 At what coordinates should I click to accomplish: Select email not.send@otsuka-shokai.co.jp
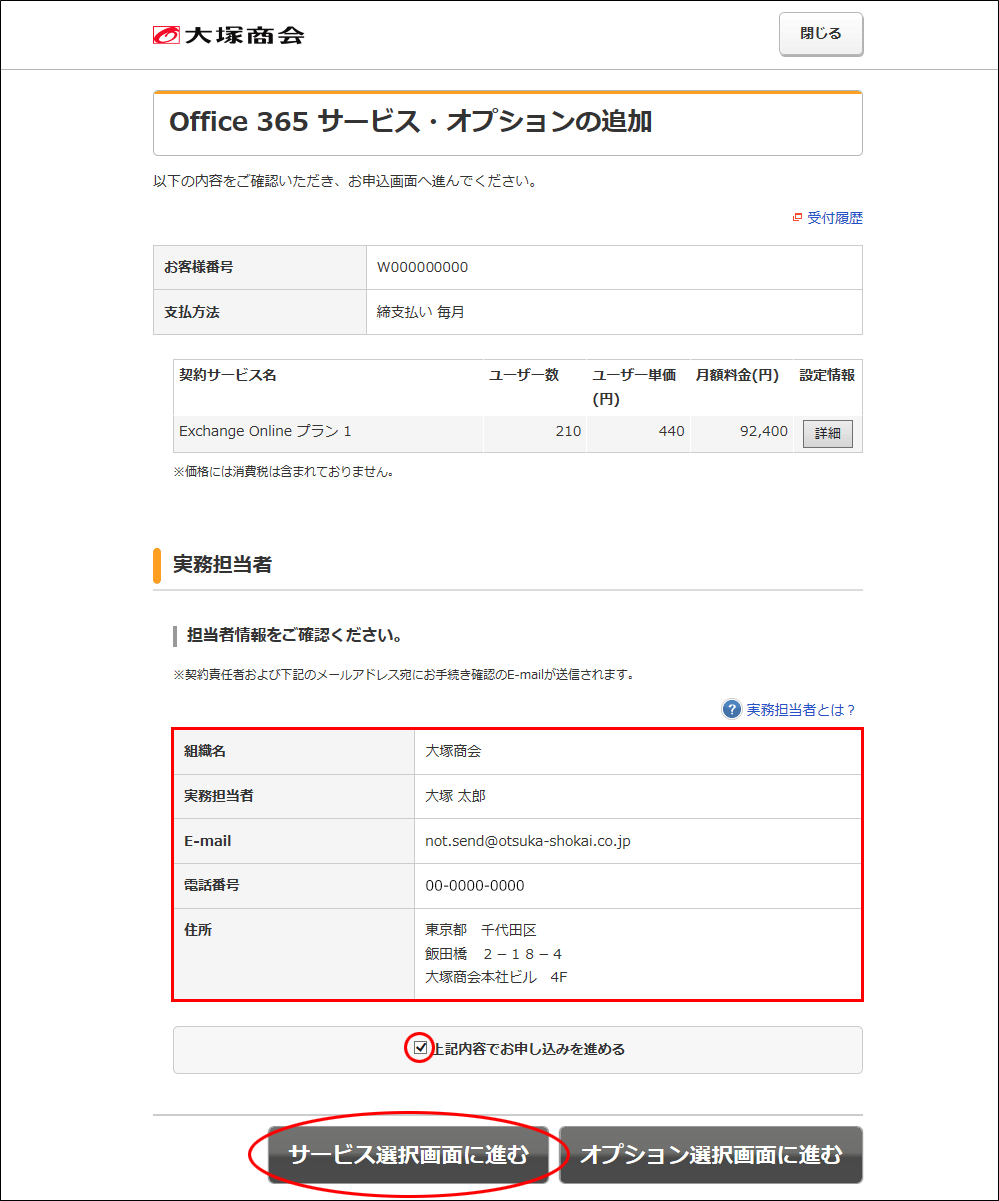[528, 842]
